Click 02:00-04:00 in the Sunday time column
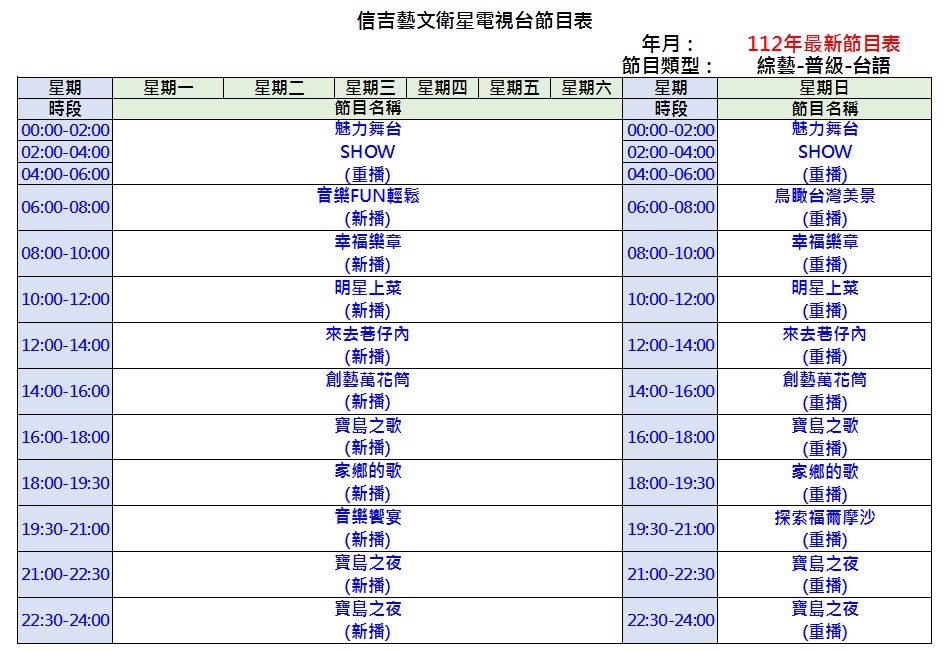945x652 pixels. [671, 152]
